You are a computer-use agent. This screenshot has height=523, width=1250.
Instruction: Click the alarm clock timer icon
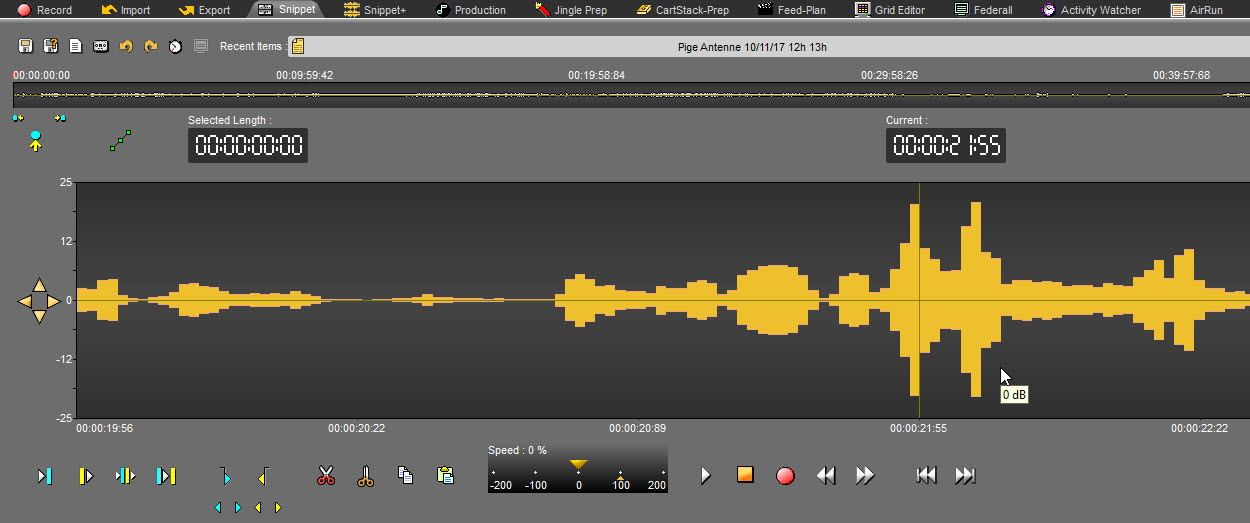(175, 47)
